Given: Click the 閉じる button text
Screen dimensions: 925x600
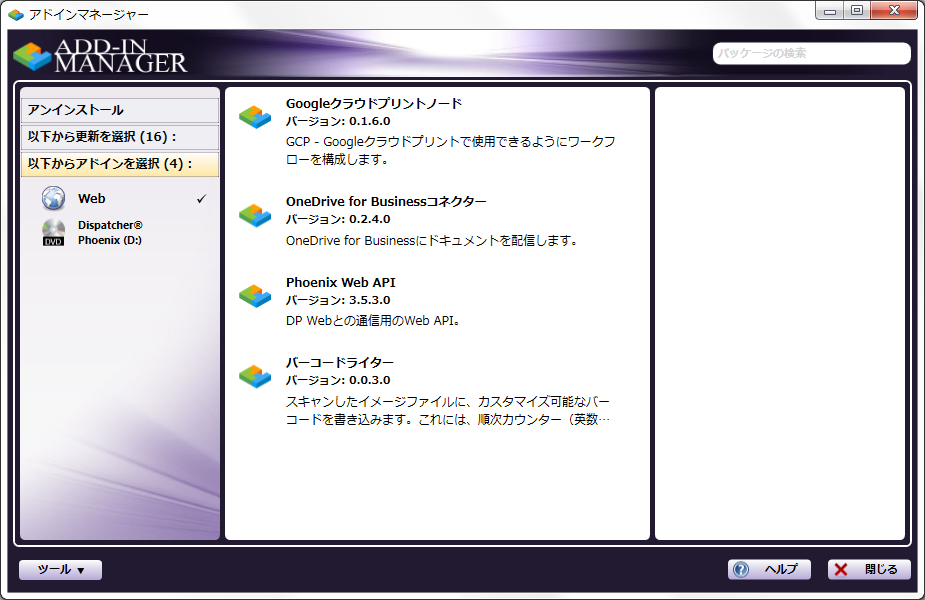Looking at the screenshot, I should (x=881, y=569).
